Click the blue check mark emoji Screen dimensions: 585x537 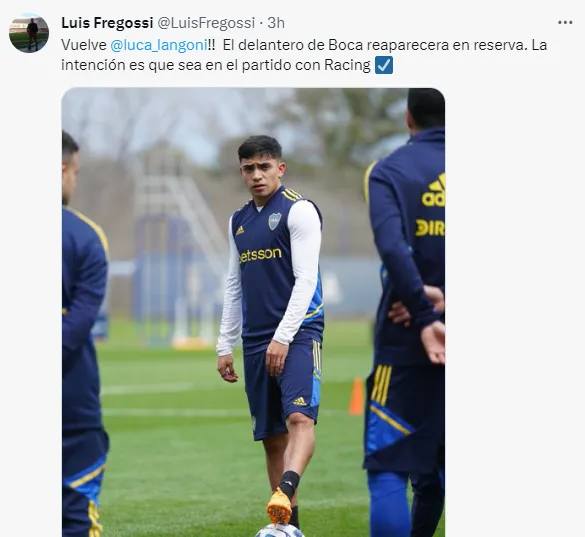384,65
